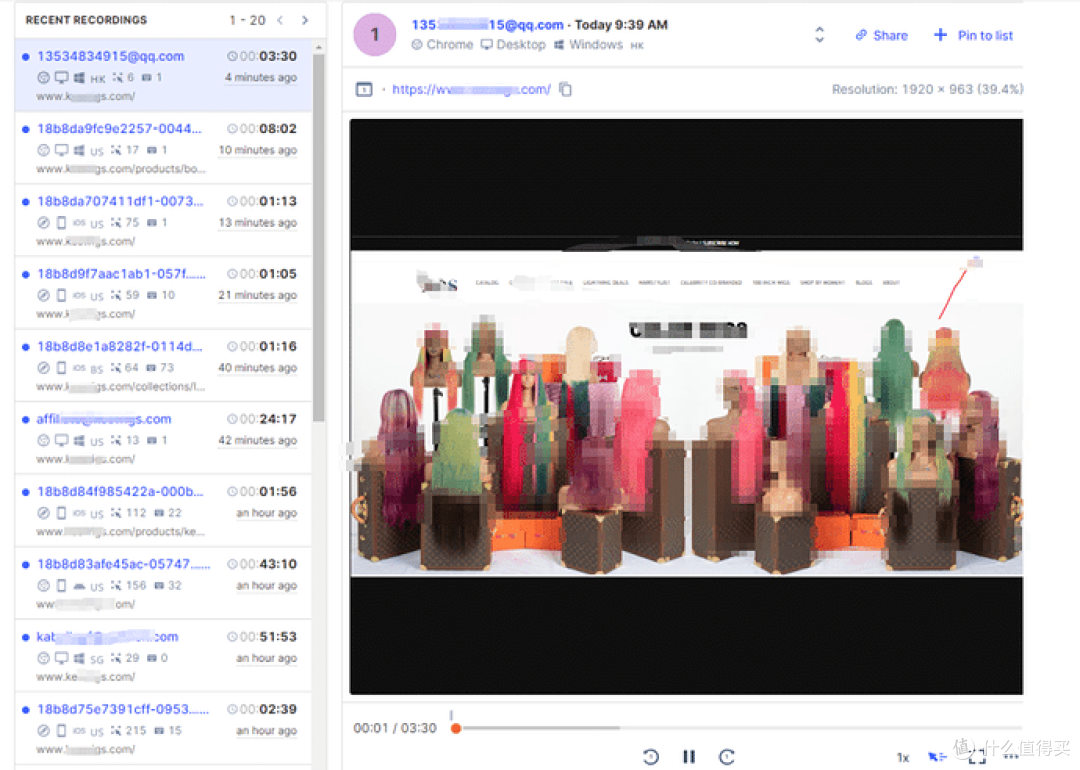The image size is (1080, 770).
Task: Pause the session replay
Action: pos(688,756)
